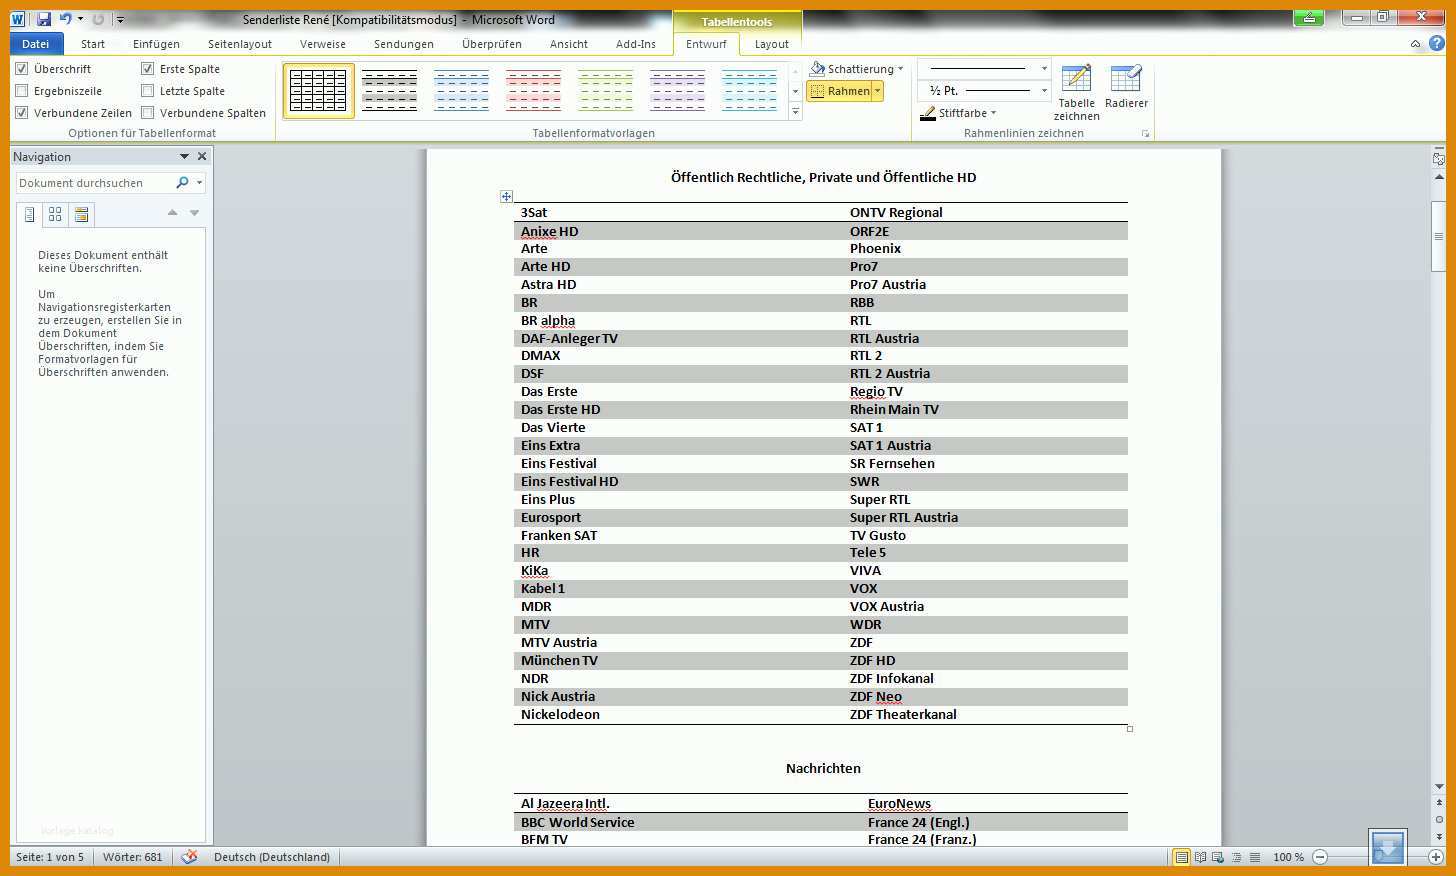Switch to draft view
Viewport: 1456px width, 876px height.
[x=1254, y=857]
